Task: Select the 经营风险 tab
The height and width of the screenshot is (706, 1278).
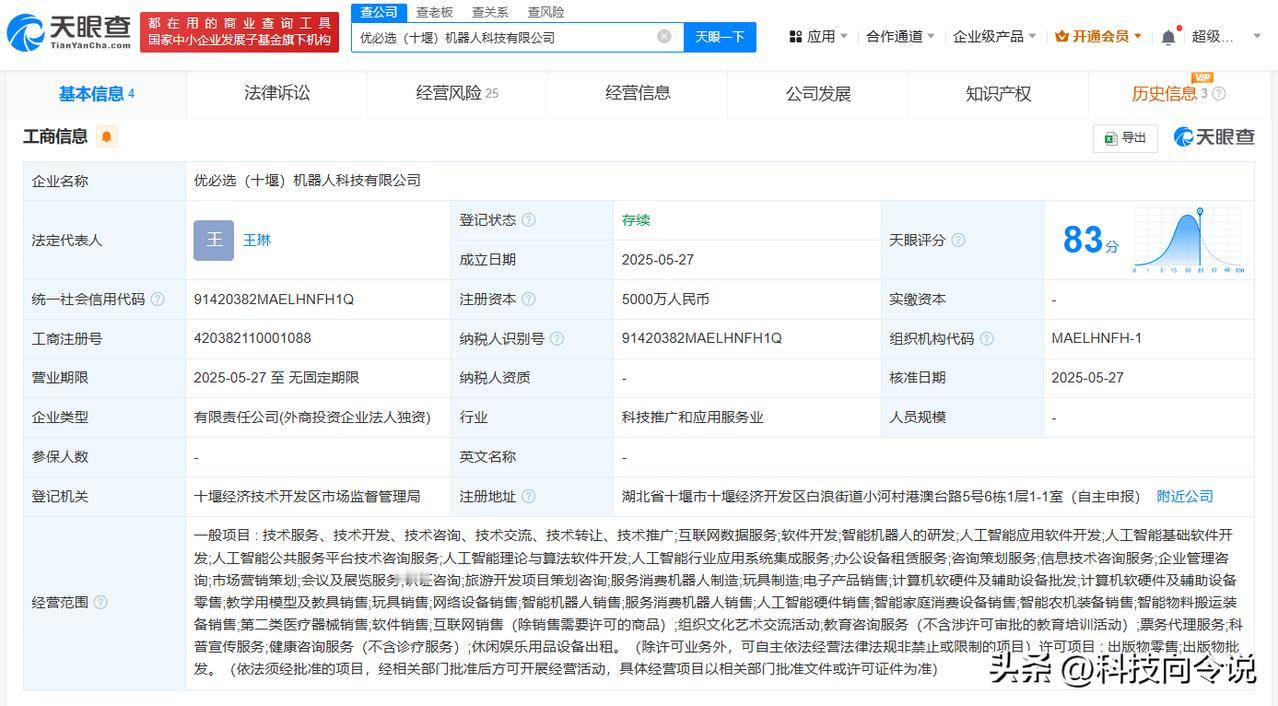Action: click(457, 94)
